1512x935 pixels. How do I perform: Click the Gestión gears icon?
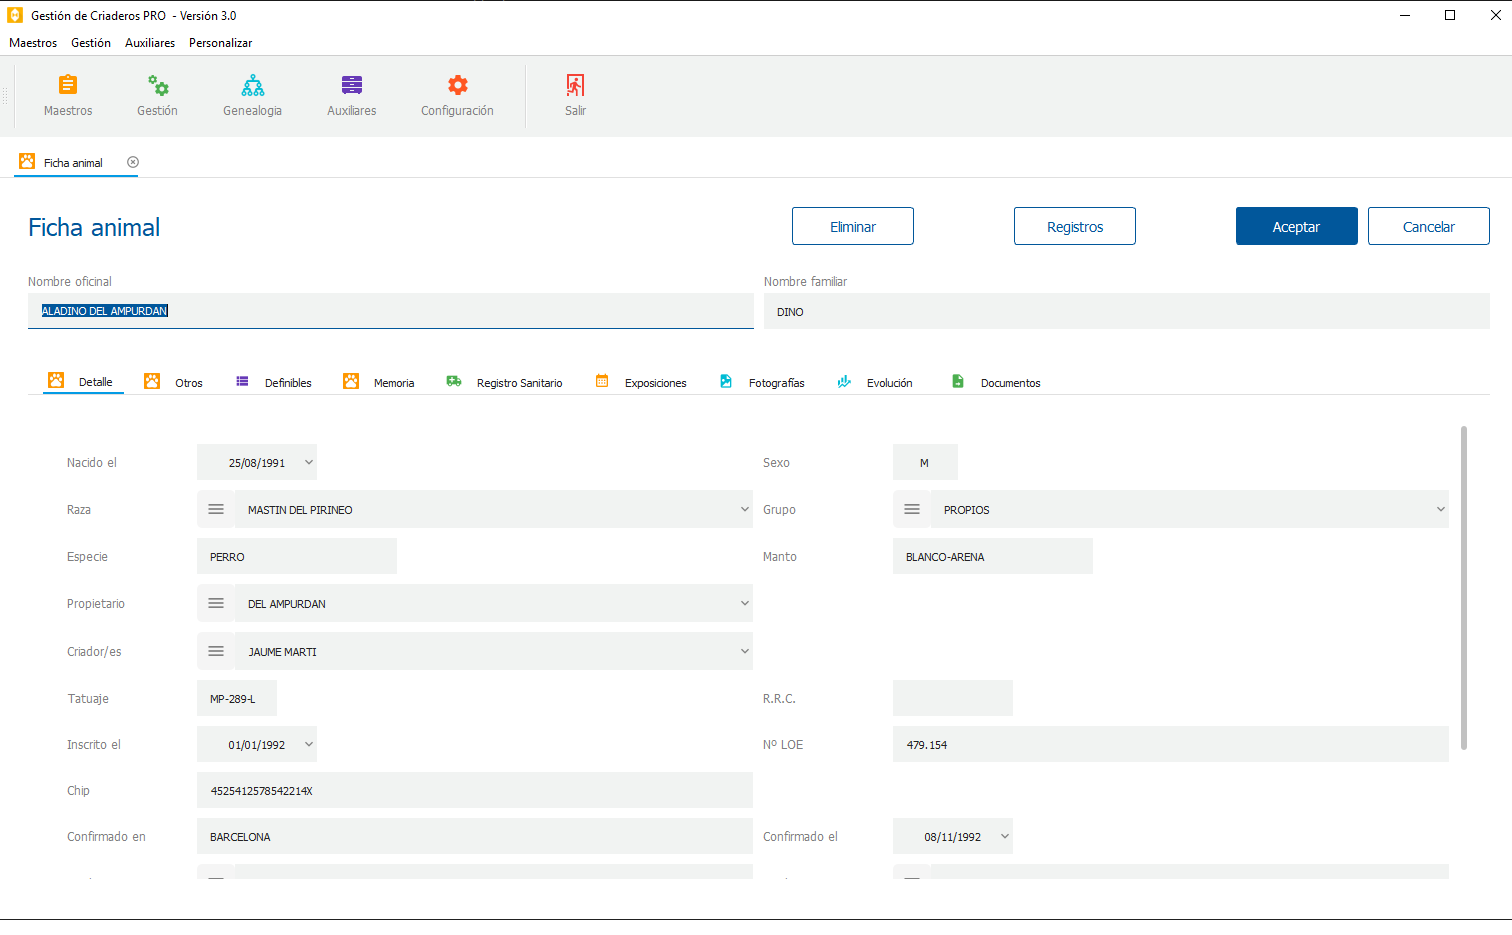[x=158, y=86]
